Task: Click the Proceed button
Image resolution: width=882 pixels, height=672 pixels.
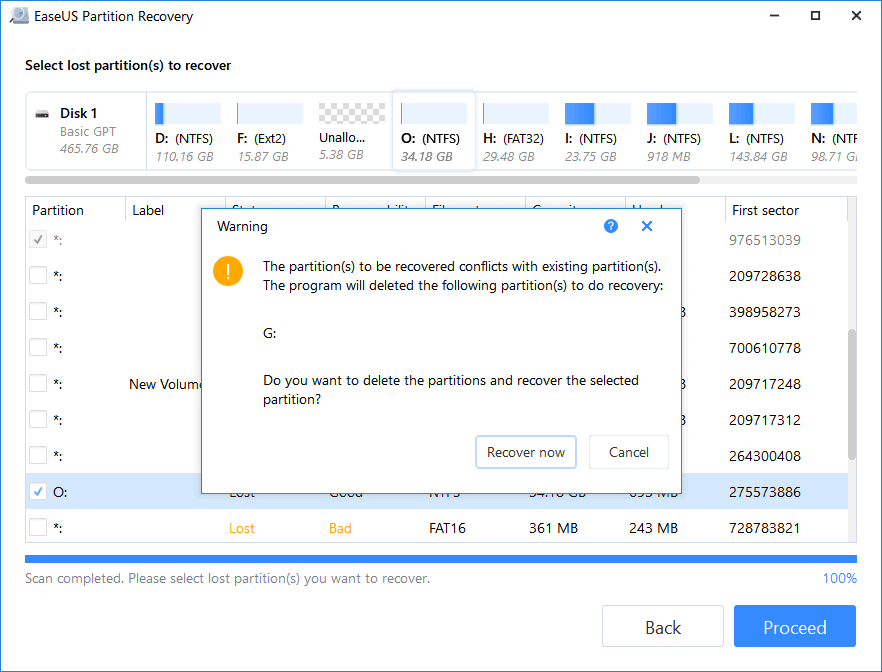Action: (x=794, y=626)
